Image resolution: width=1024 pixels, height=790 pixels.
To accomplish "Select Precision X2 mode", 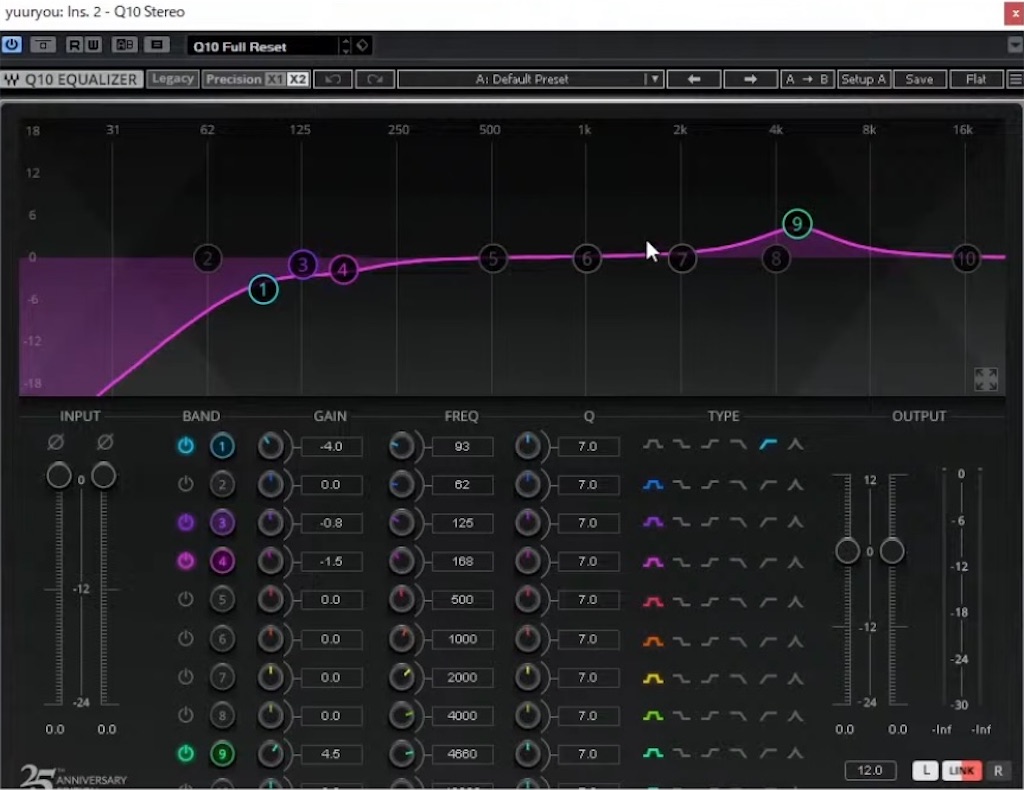I will tap(297, 79).
